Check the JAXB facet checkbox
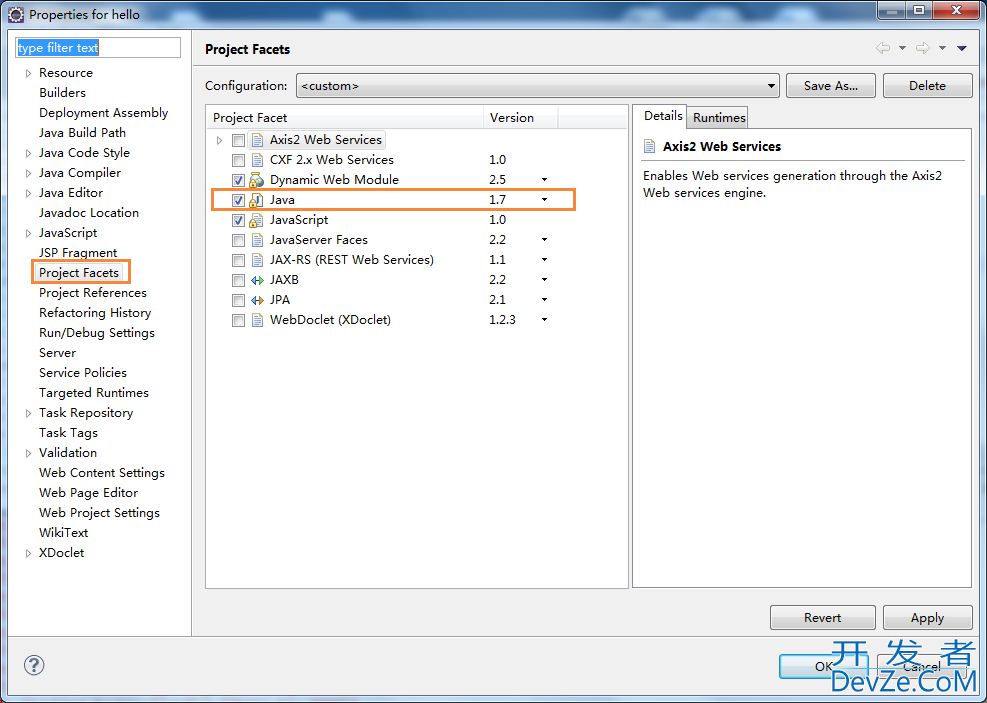987x703 pixels. coord(239,280)
